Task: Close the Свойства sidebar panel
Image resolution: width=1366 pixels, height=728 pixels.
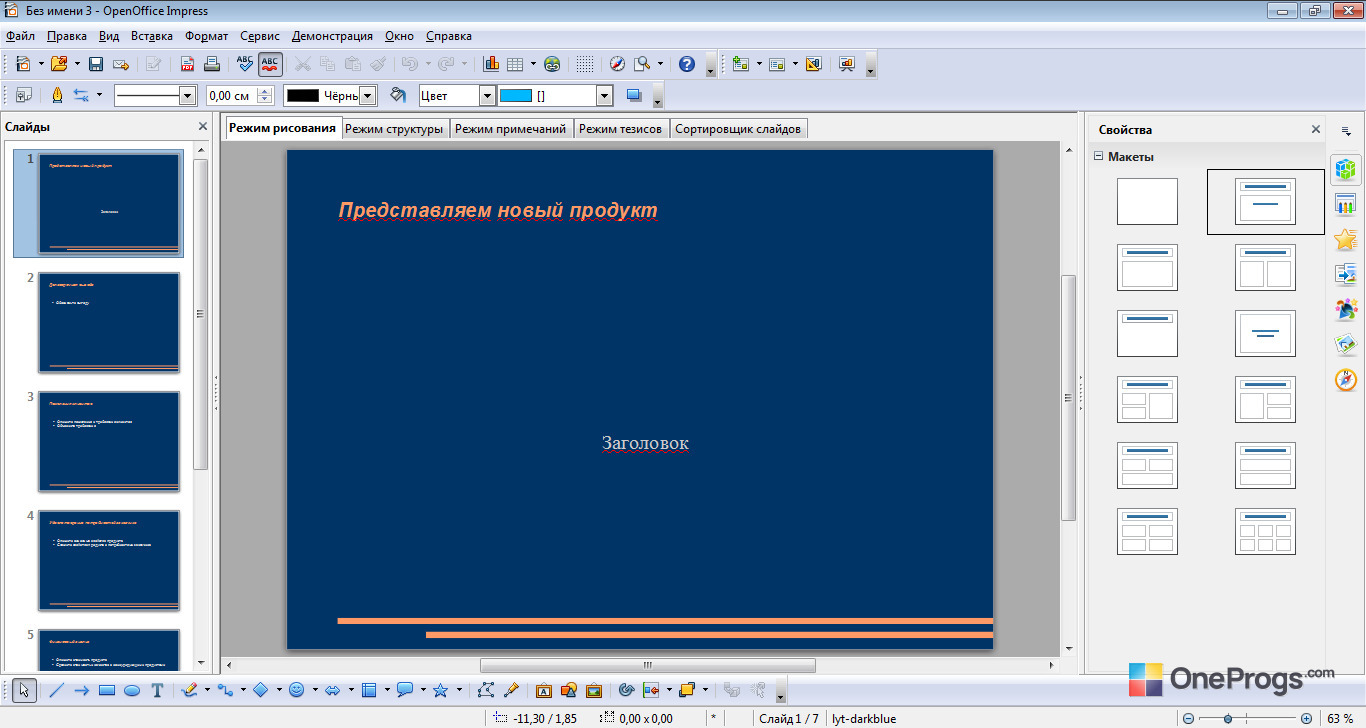Action: (x=1316, y=129)
